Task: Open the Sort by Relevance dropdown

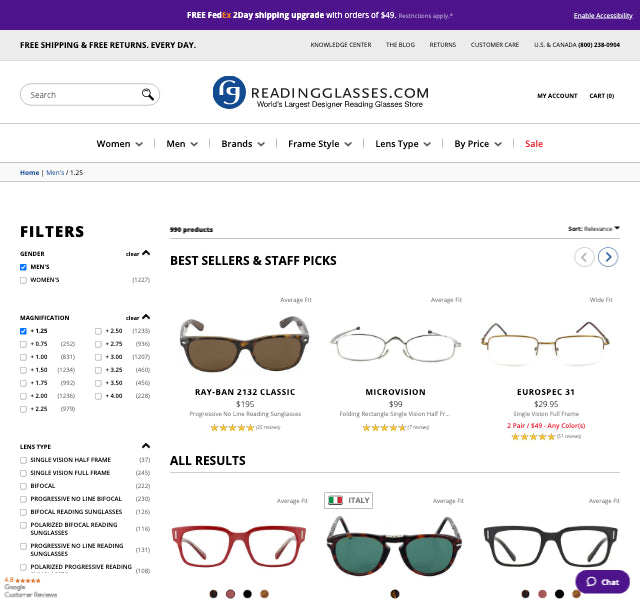Action: [594, 229]
